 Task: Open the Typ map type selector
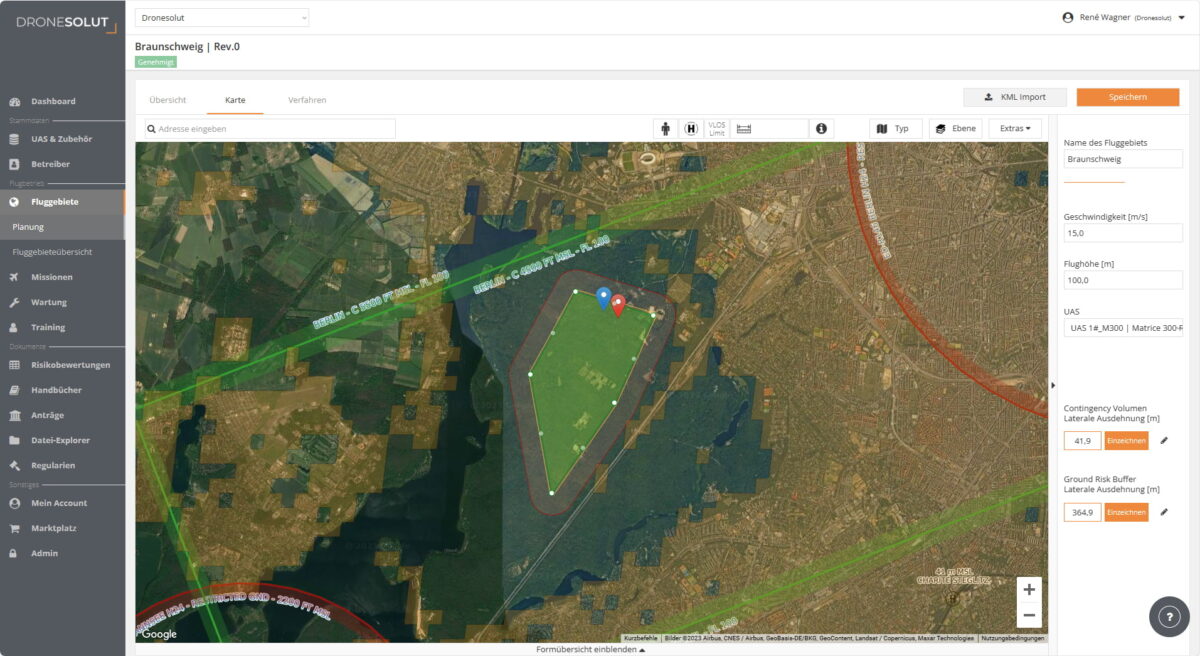(x=895, y=128)
